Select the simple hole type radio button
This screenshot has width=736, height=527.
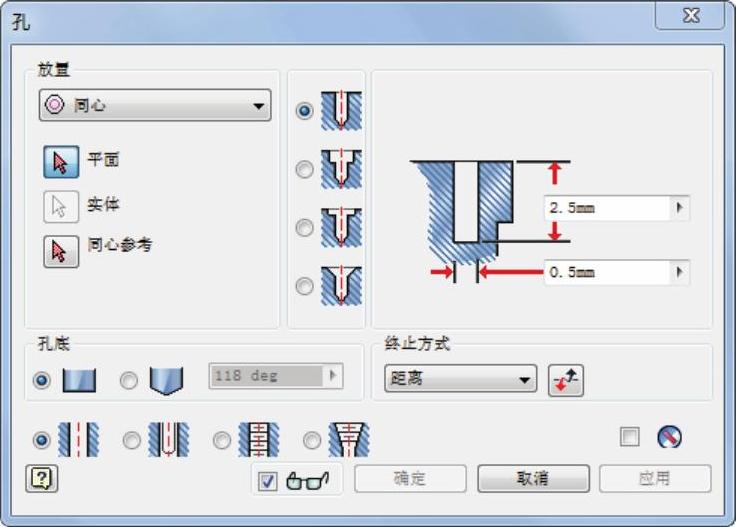point(42,440)
